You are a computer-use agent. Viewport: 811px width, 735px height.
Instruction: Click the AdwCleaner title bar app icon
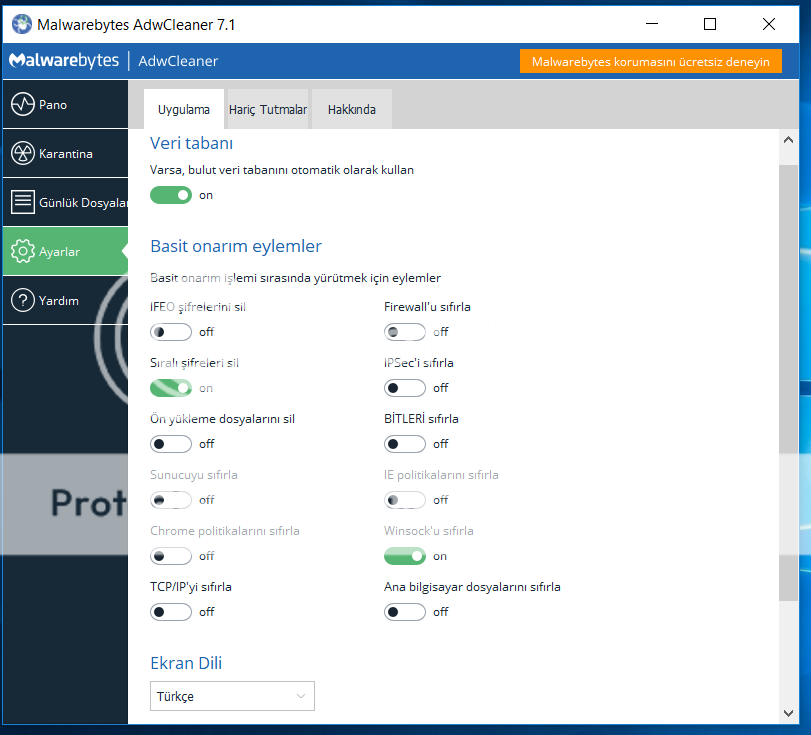point(21,23)
